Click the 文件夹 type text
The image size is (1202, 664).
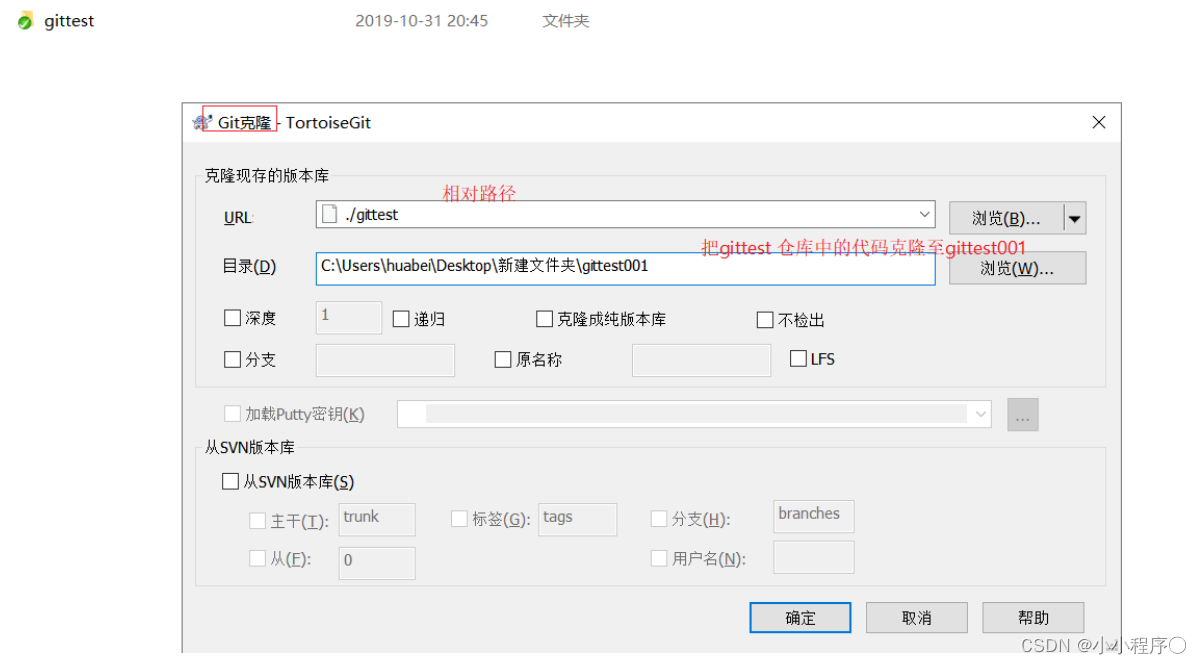[566, 21]
